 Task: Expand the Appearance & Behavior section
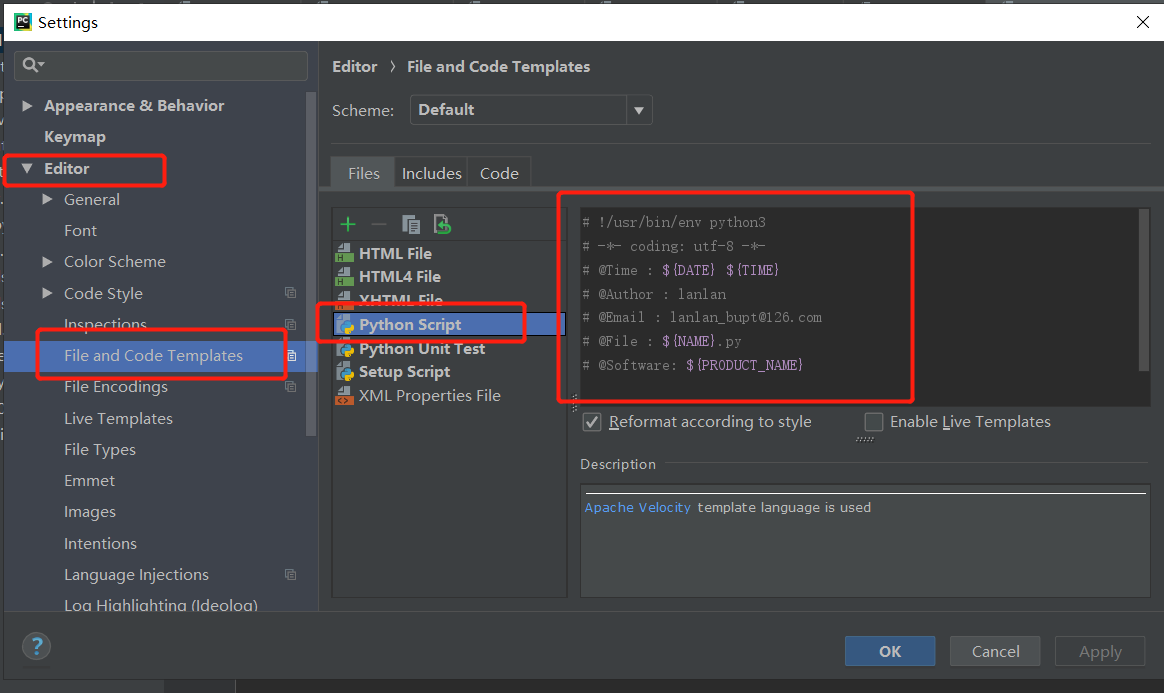[26, 104]
